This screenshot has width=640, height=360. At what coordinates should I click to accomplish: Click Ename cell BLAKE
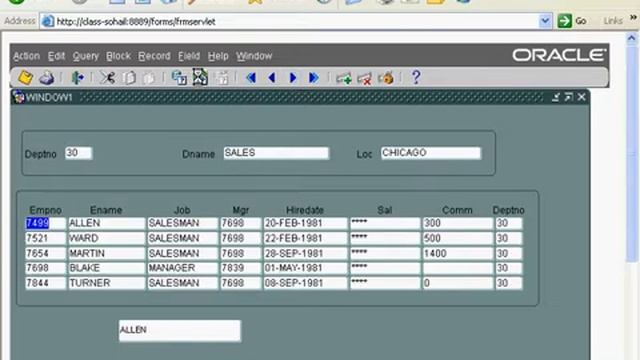106,268
